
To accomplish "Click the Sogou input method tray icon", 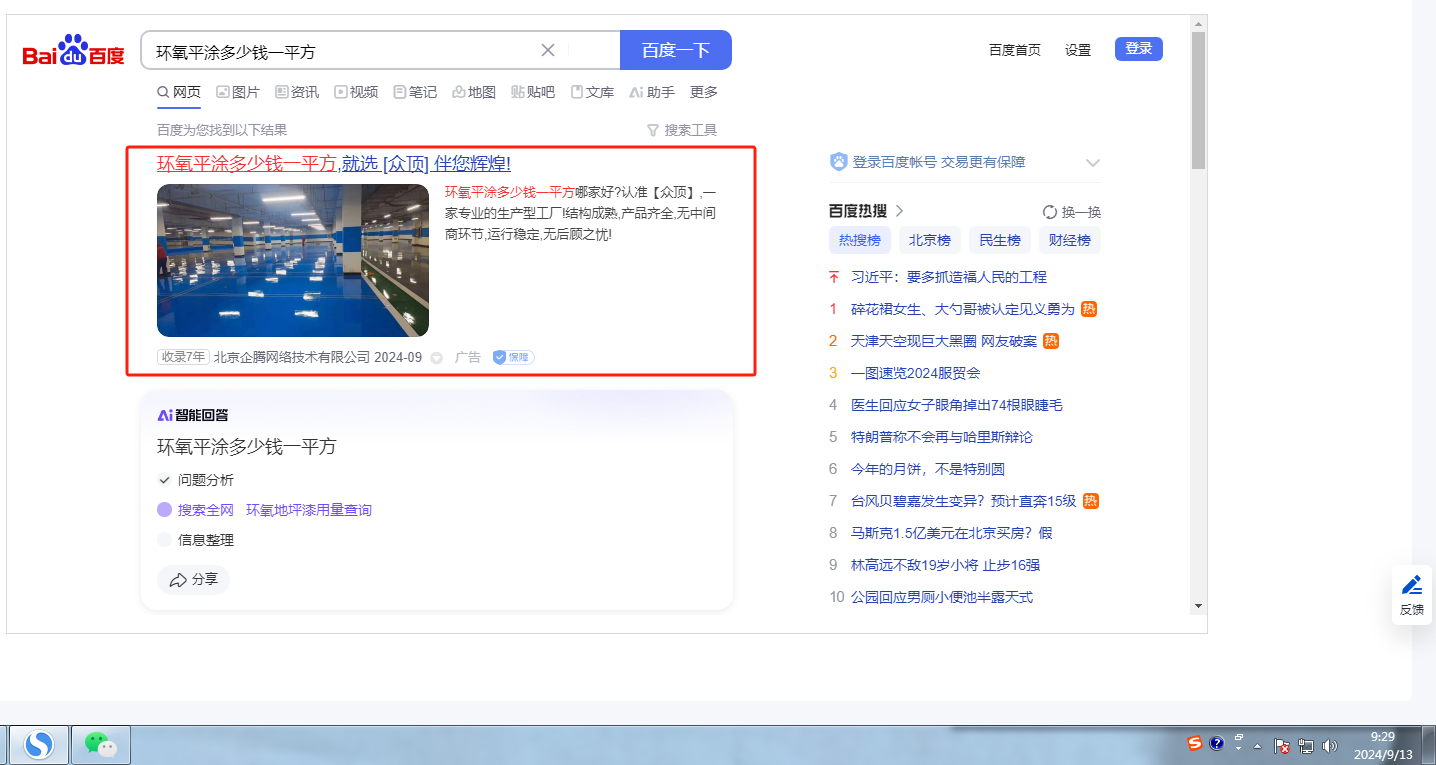I will click(1194, 743).
